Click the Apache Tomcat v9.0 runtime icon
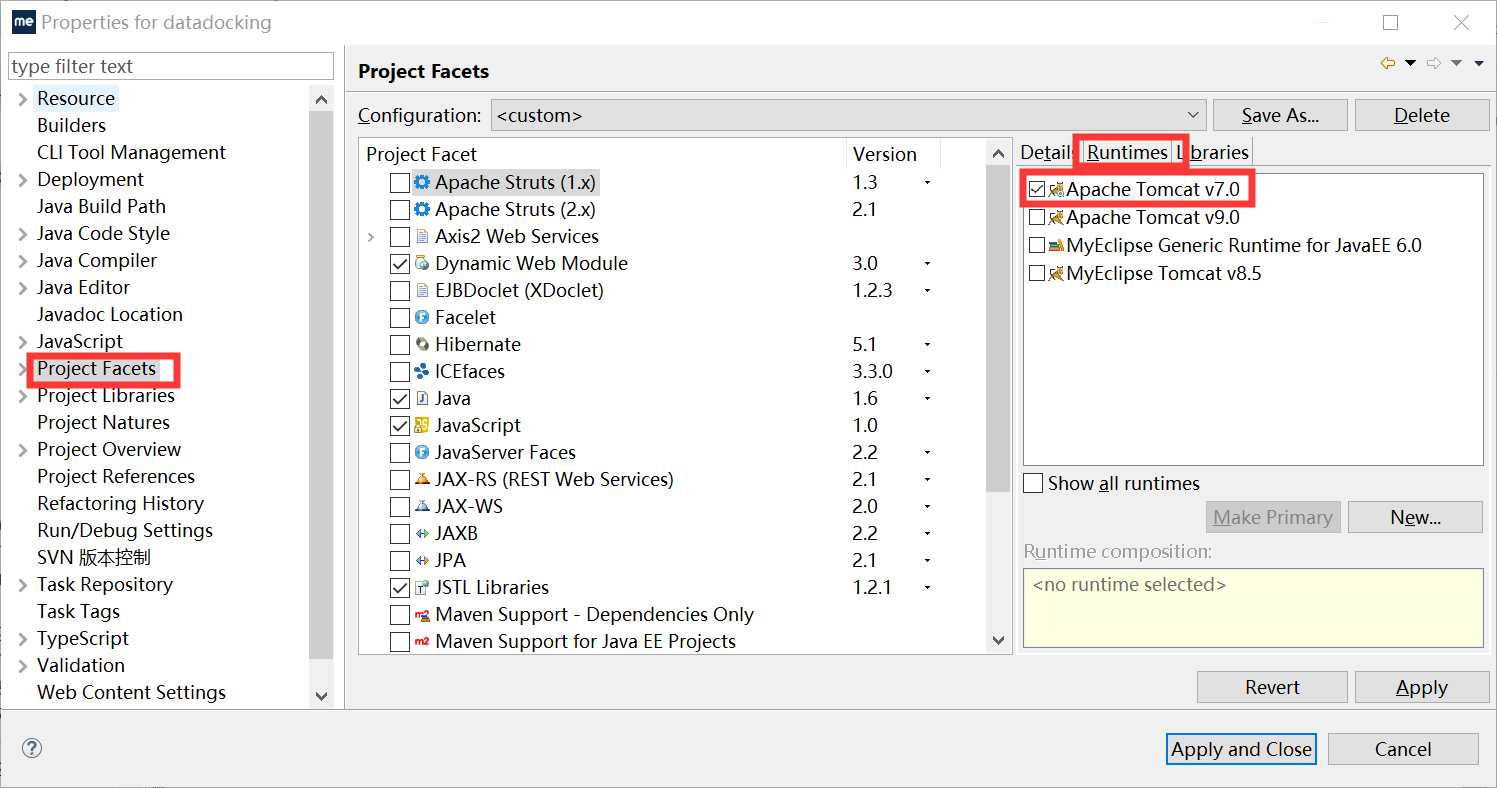The height and width of the screenshot is (788, 1497). pos(1056,217)
